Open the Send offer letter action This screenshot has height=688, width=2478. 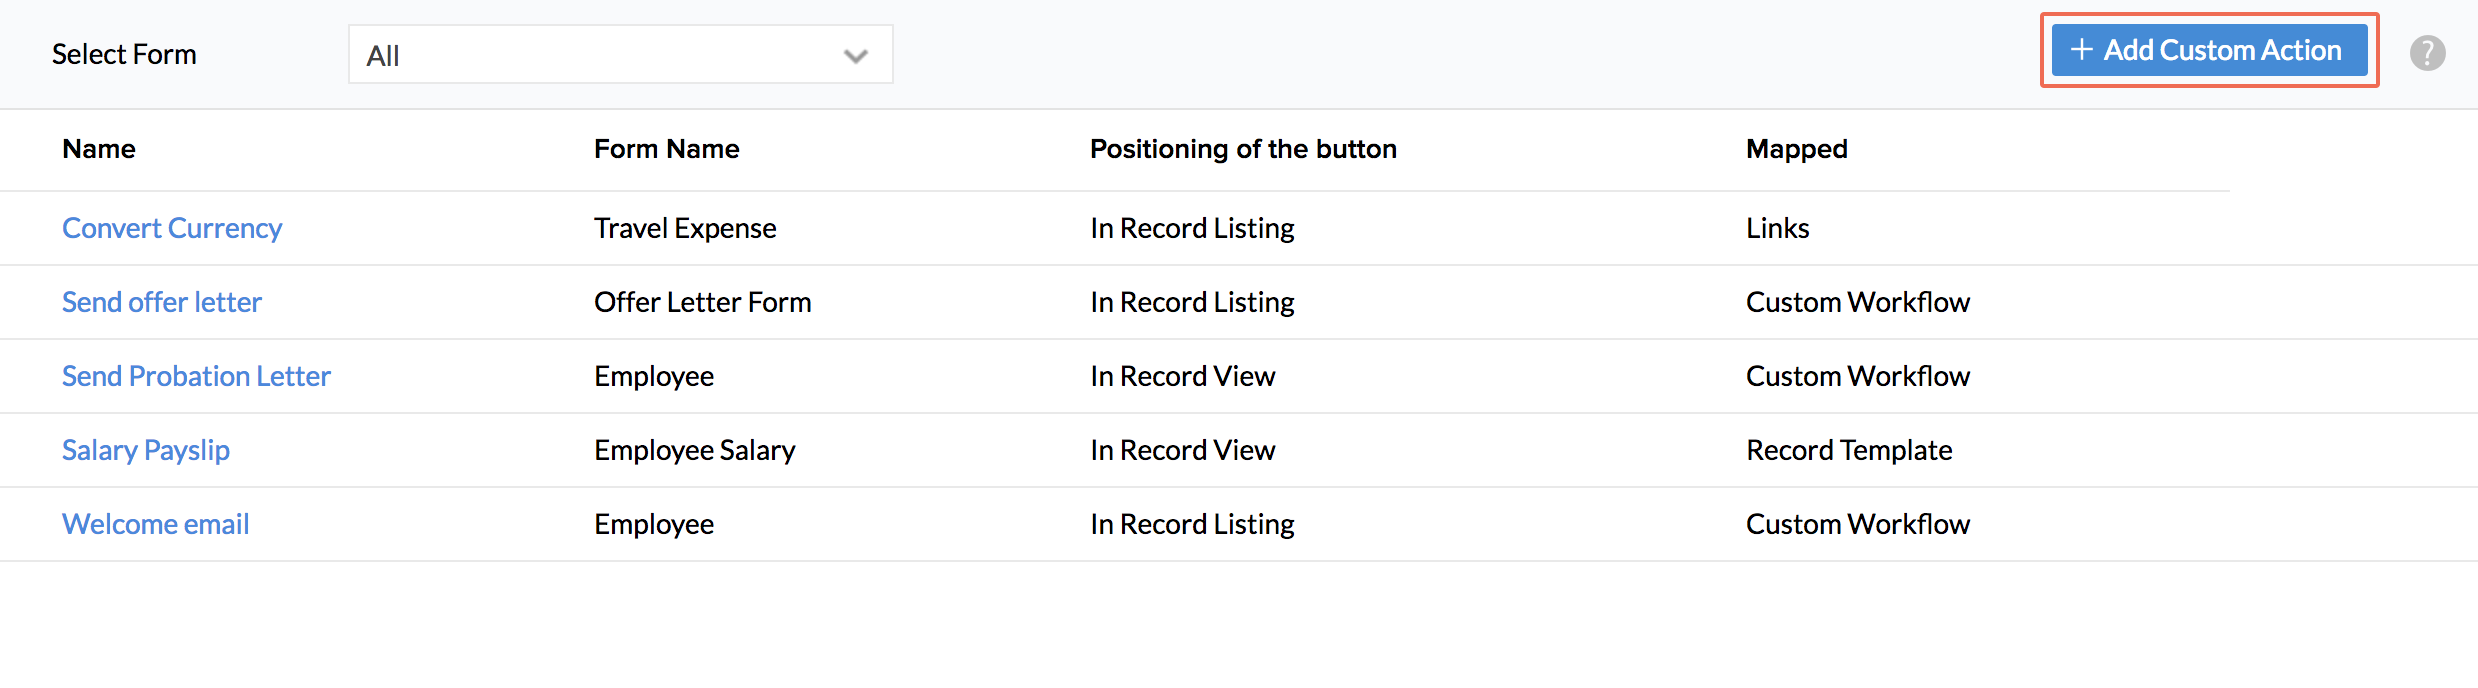[x=162, y=302]
